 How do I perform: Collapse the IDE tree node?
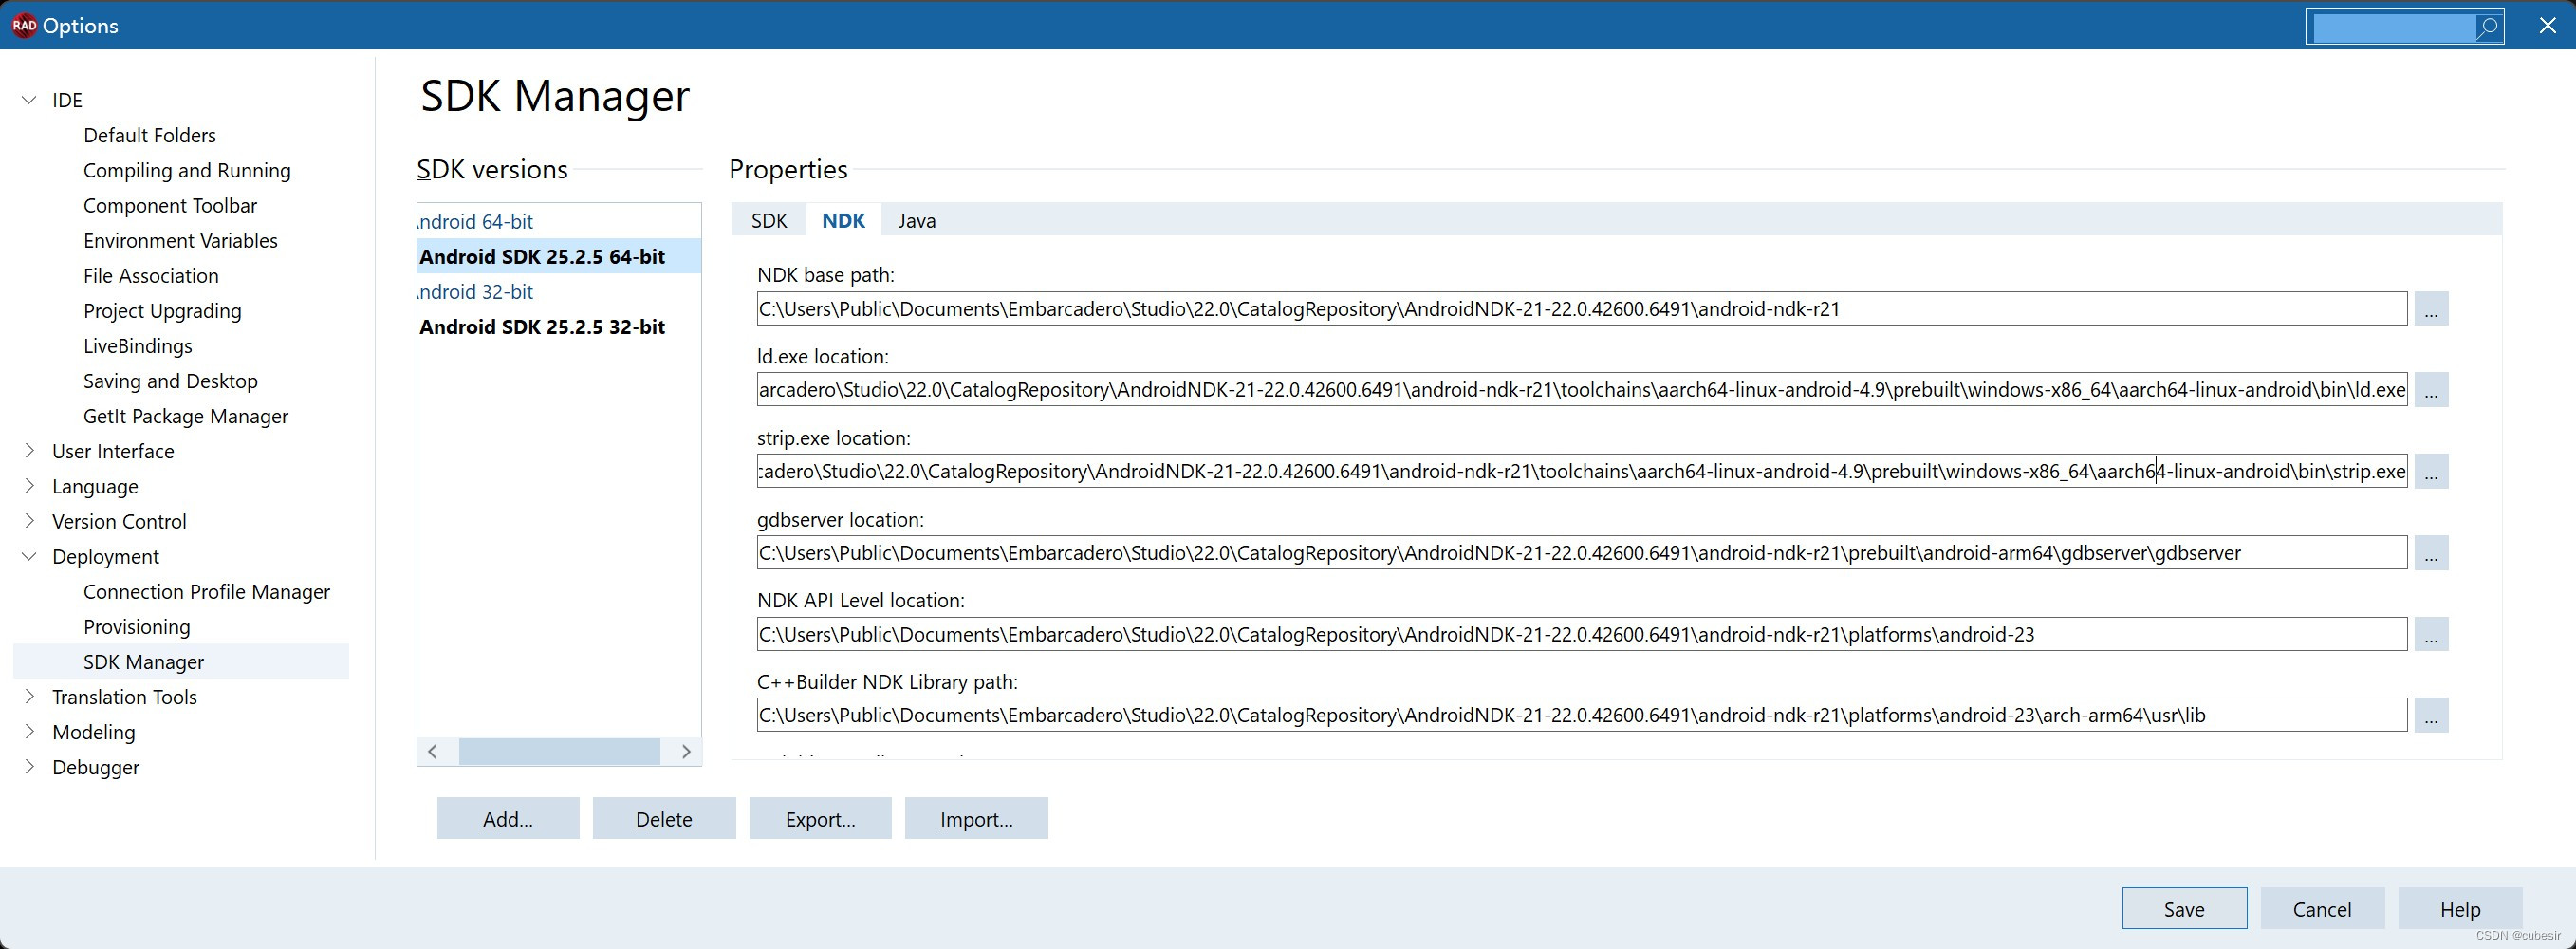click(x=30, y=100)
